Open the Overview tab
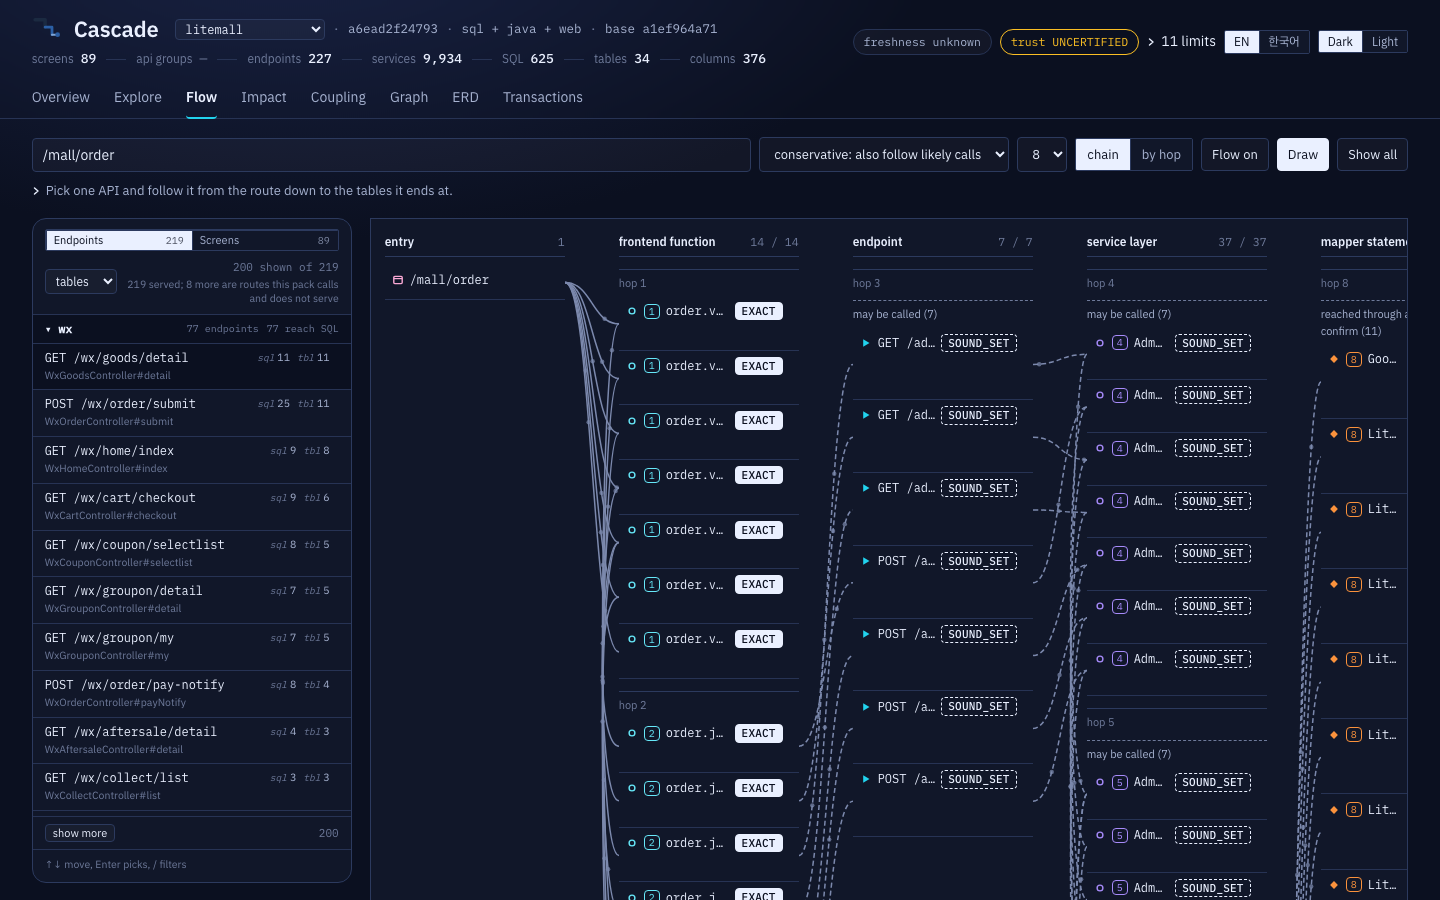Viewport: 1440px width, 900px height. point(61,97)
